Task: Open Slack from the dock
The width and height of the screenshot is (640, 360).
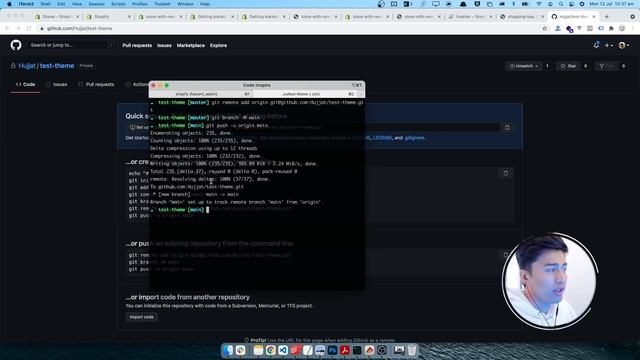Action: 240,350
